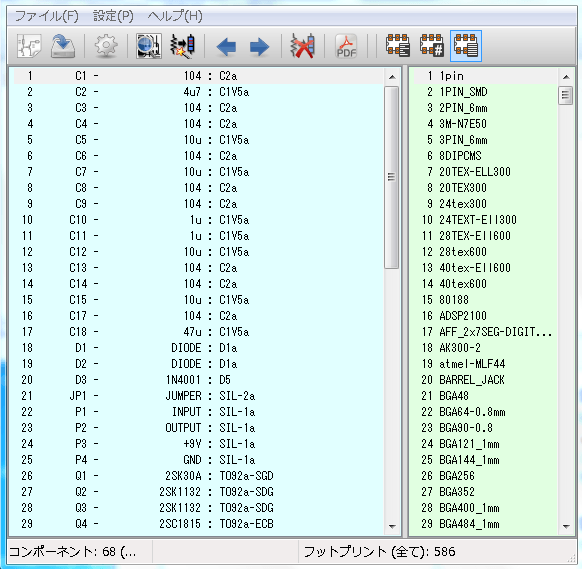Toggle filtered footprint list by keywords
The height and width of the screenshot is (569, 582).
click(x=398, y=46)
